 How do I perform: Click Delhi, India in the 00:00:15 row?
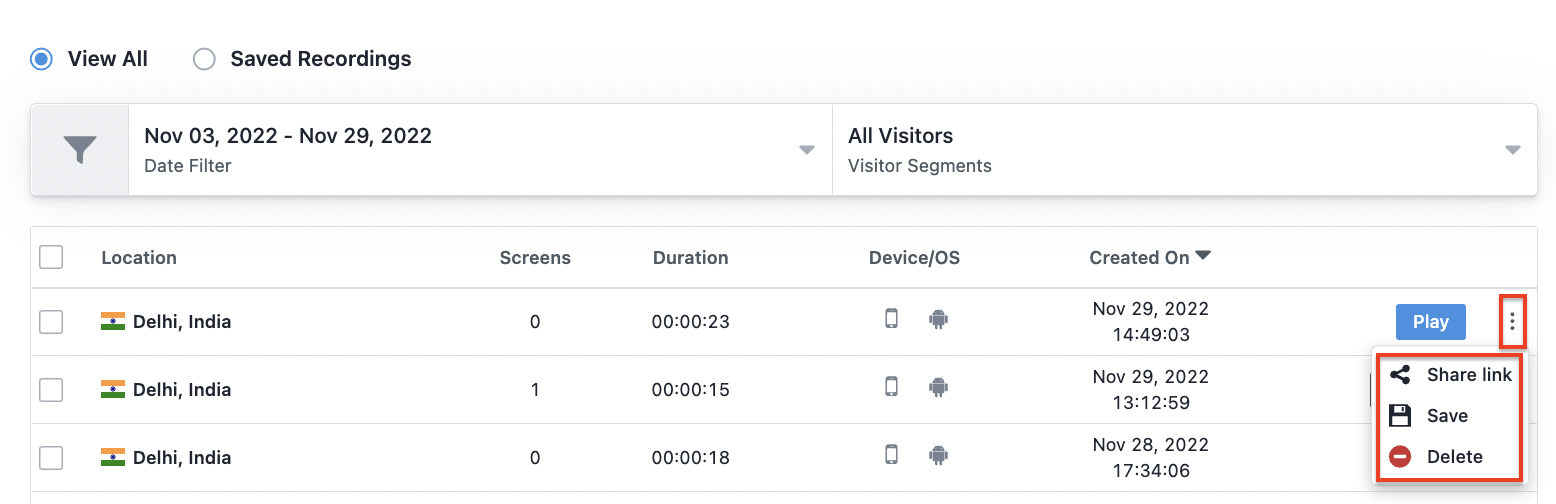click(x=182, y=390)
